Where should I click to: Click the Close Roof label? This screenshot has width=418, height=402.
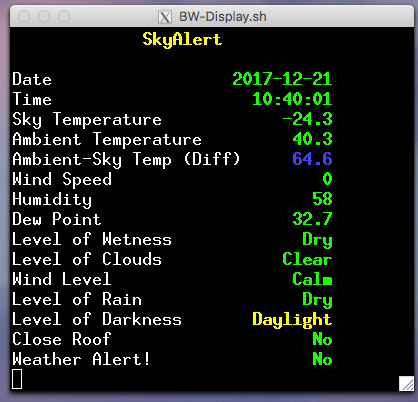coord(62,339)
